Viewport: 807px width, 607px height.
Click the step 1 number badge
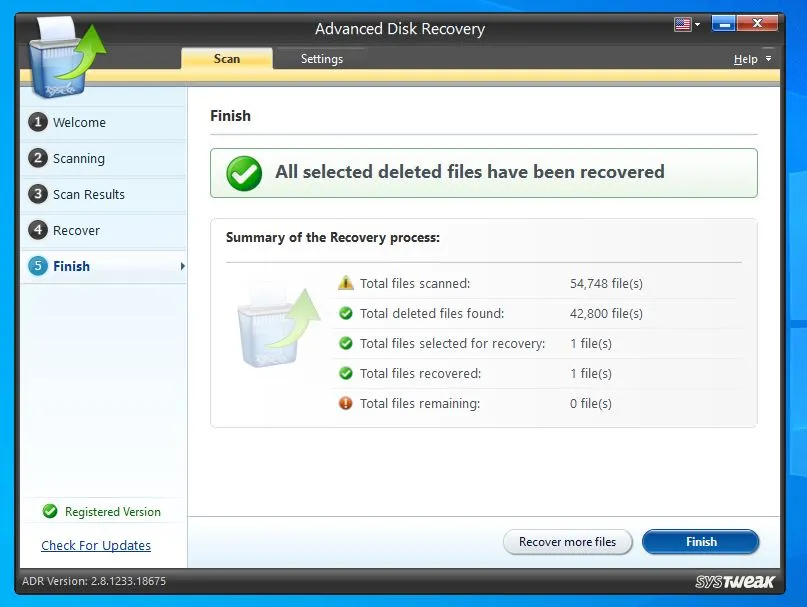(38, 123)
